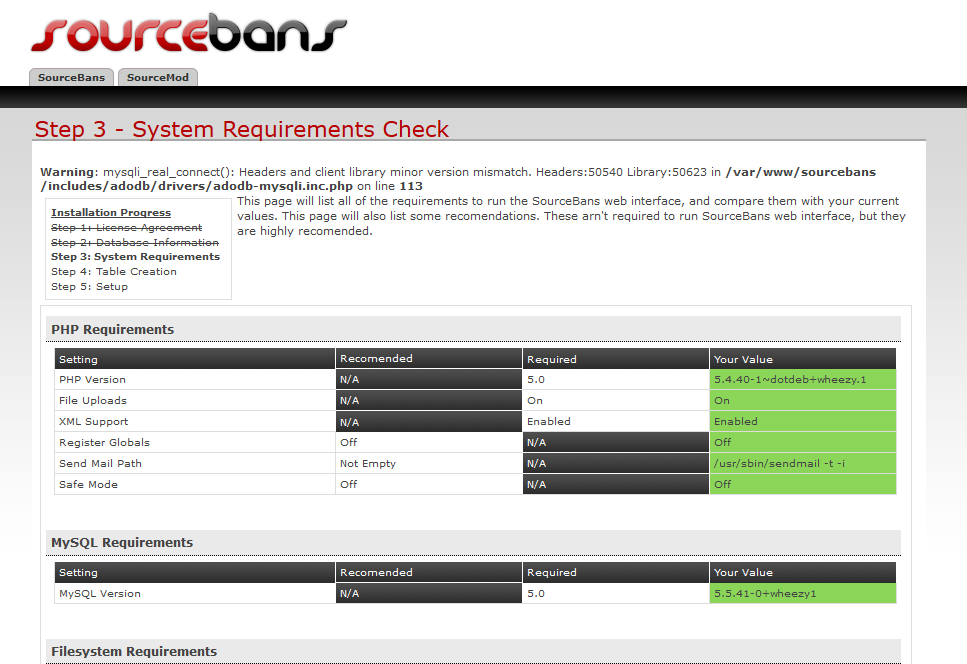
Task: Select Step 4: Table Creation
Action: coord(113,272)
